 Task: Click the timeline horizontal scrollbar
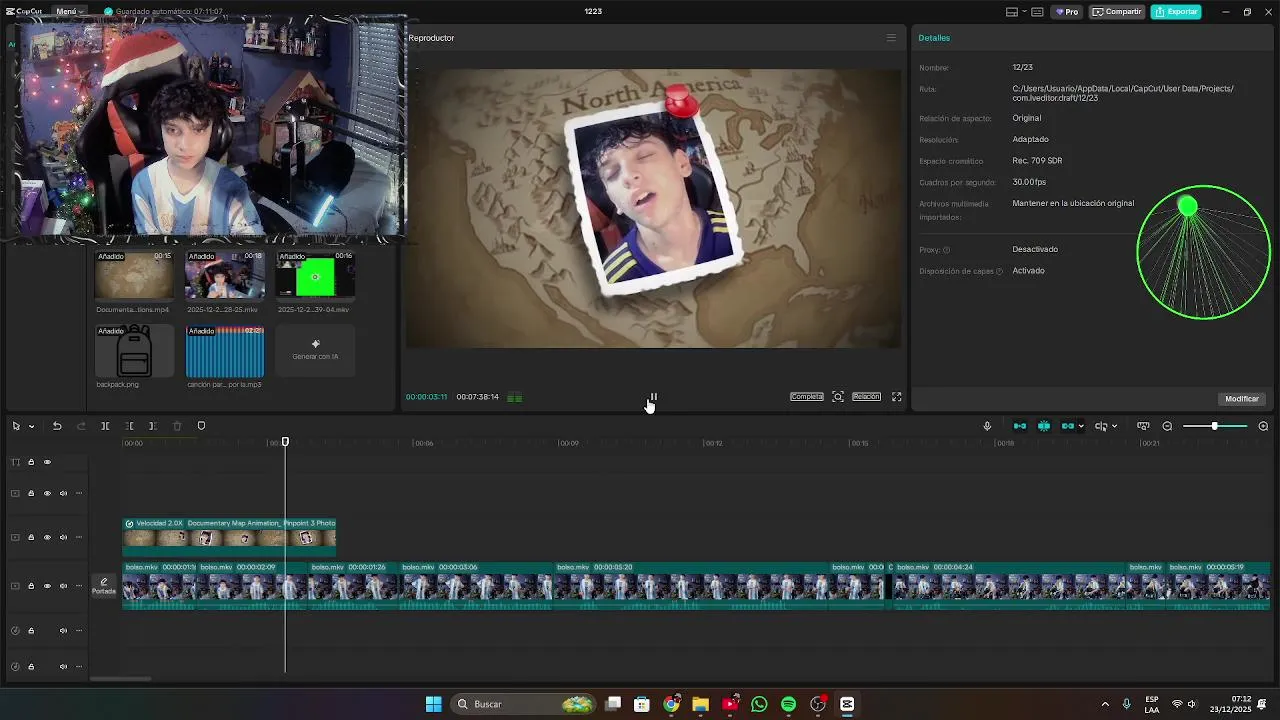[121, 679]
